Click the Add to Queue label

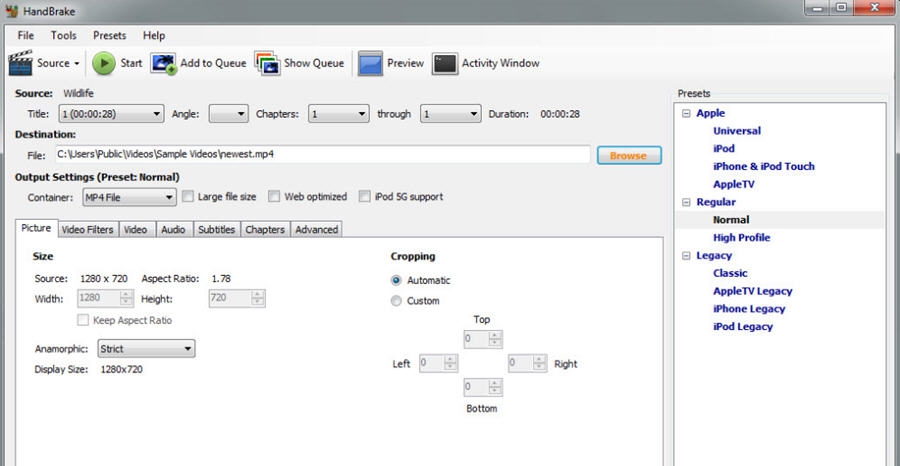coord(213,63)
